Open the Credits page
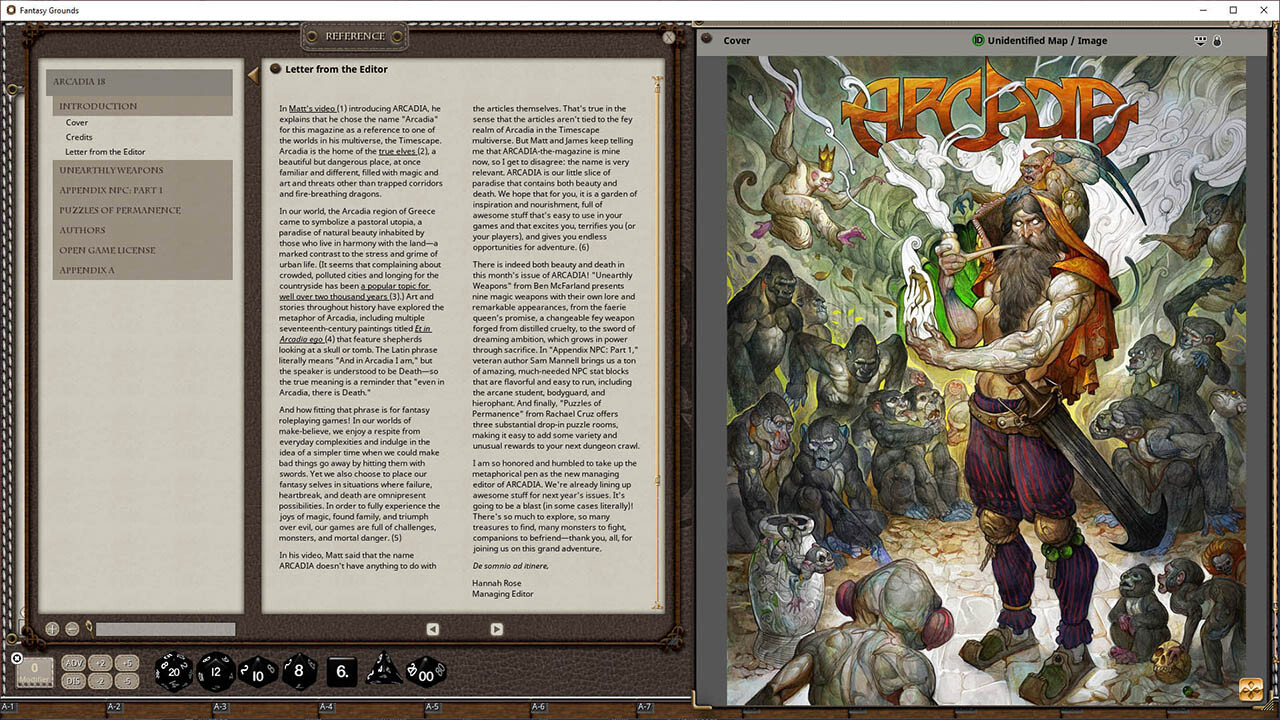This screenshot has width=1280, height=720. pos(79,137)
